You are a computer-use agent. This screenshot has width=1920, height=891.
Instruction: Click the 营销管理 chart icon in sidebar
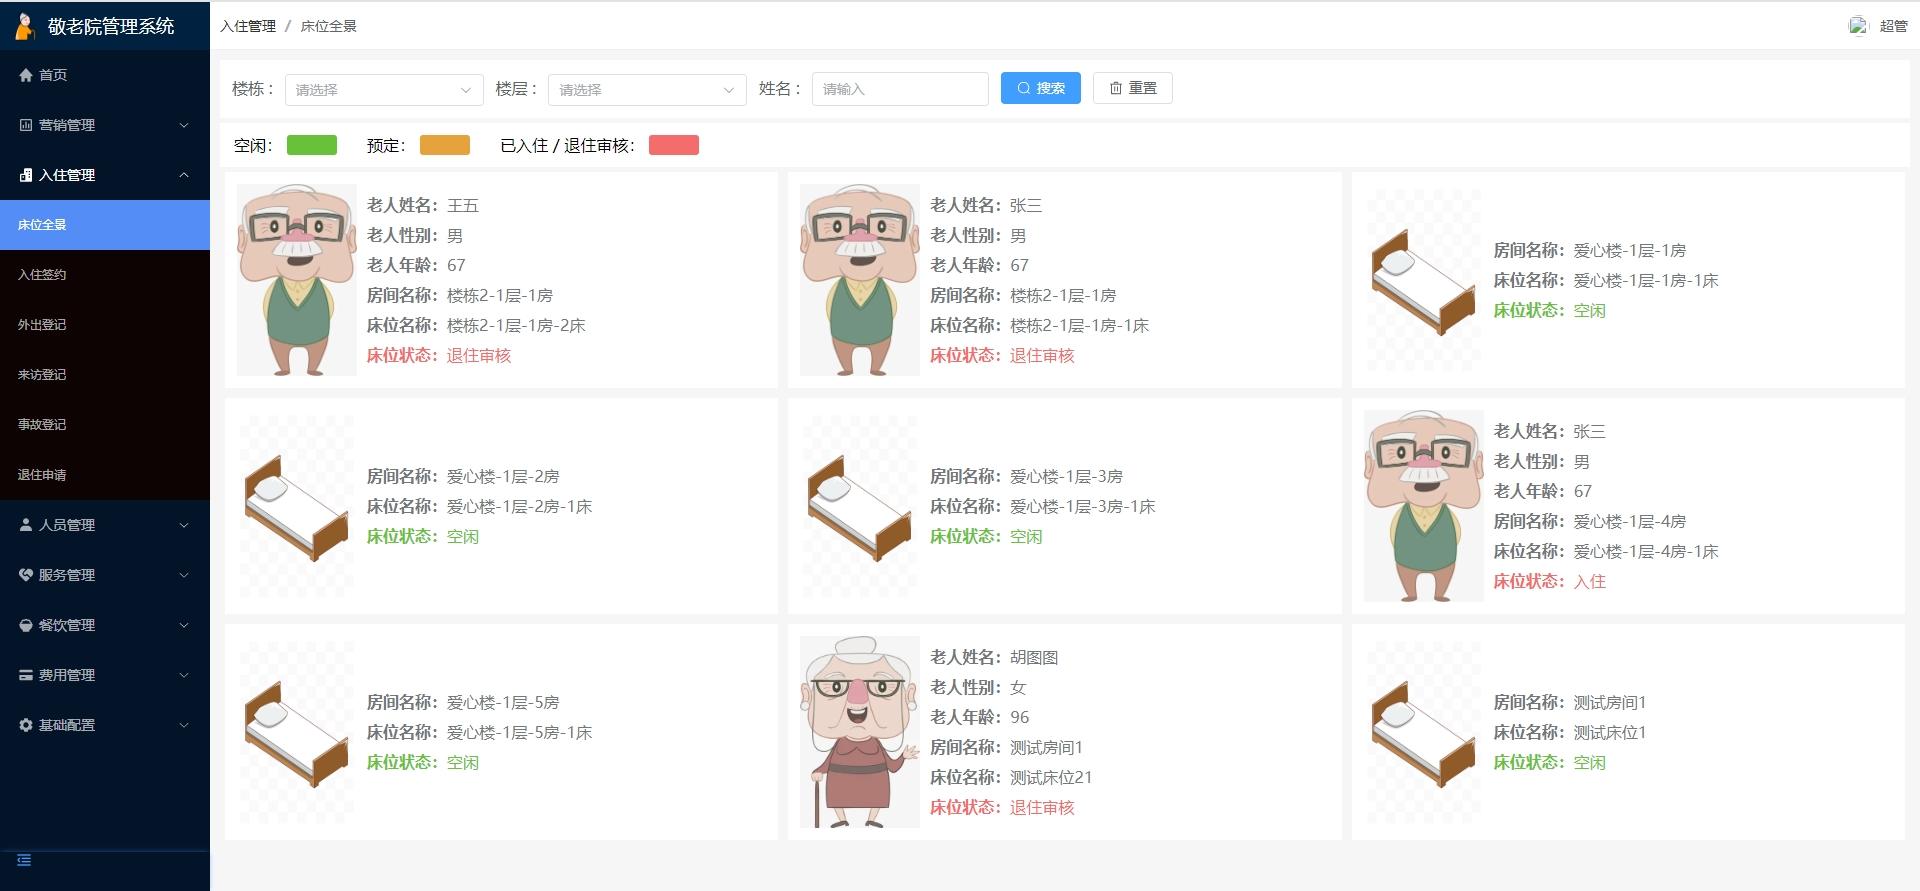(x=26, y=125)
